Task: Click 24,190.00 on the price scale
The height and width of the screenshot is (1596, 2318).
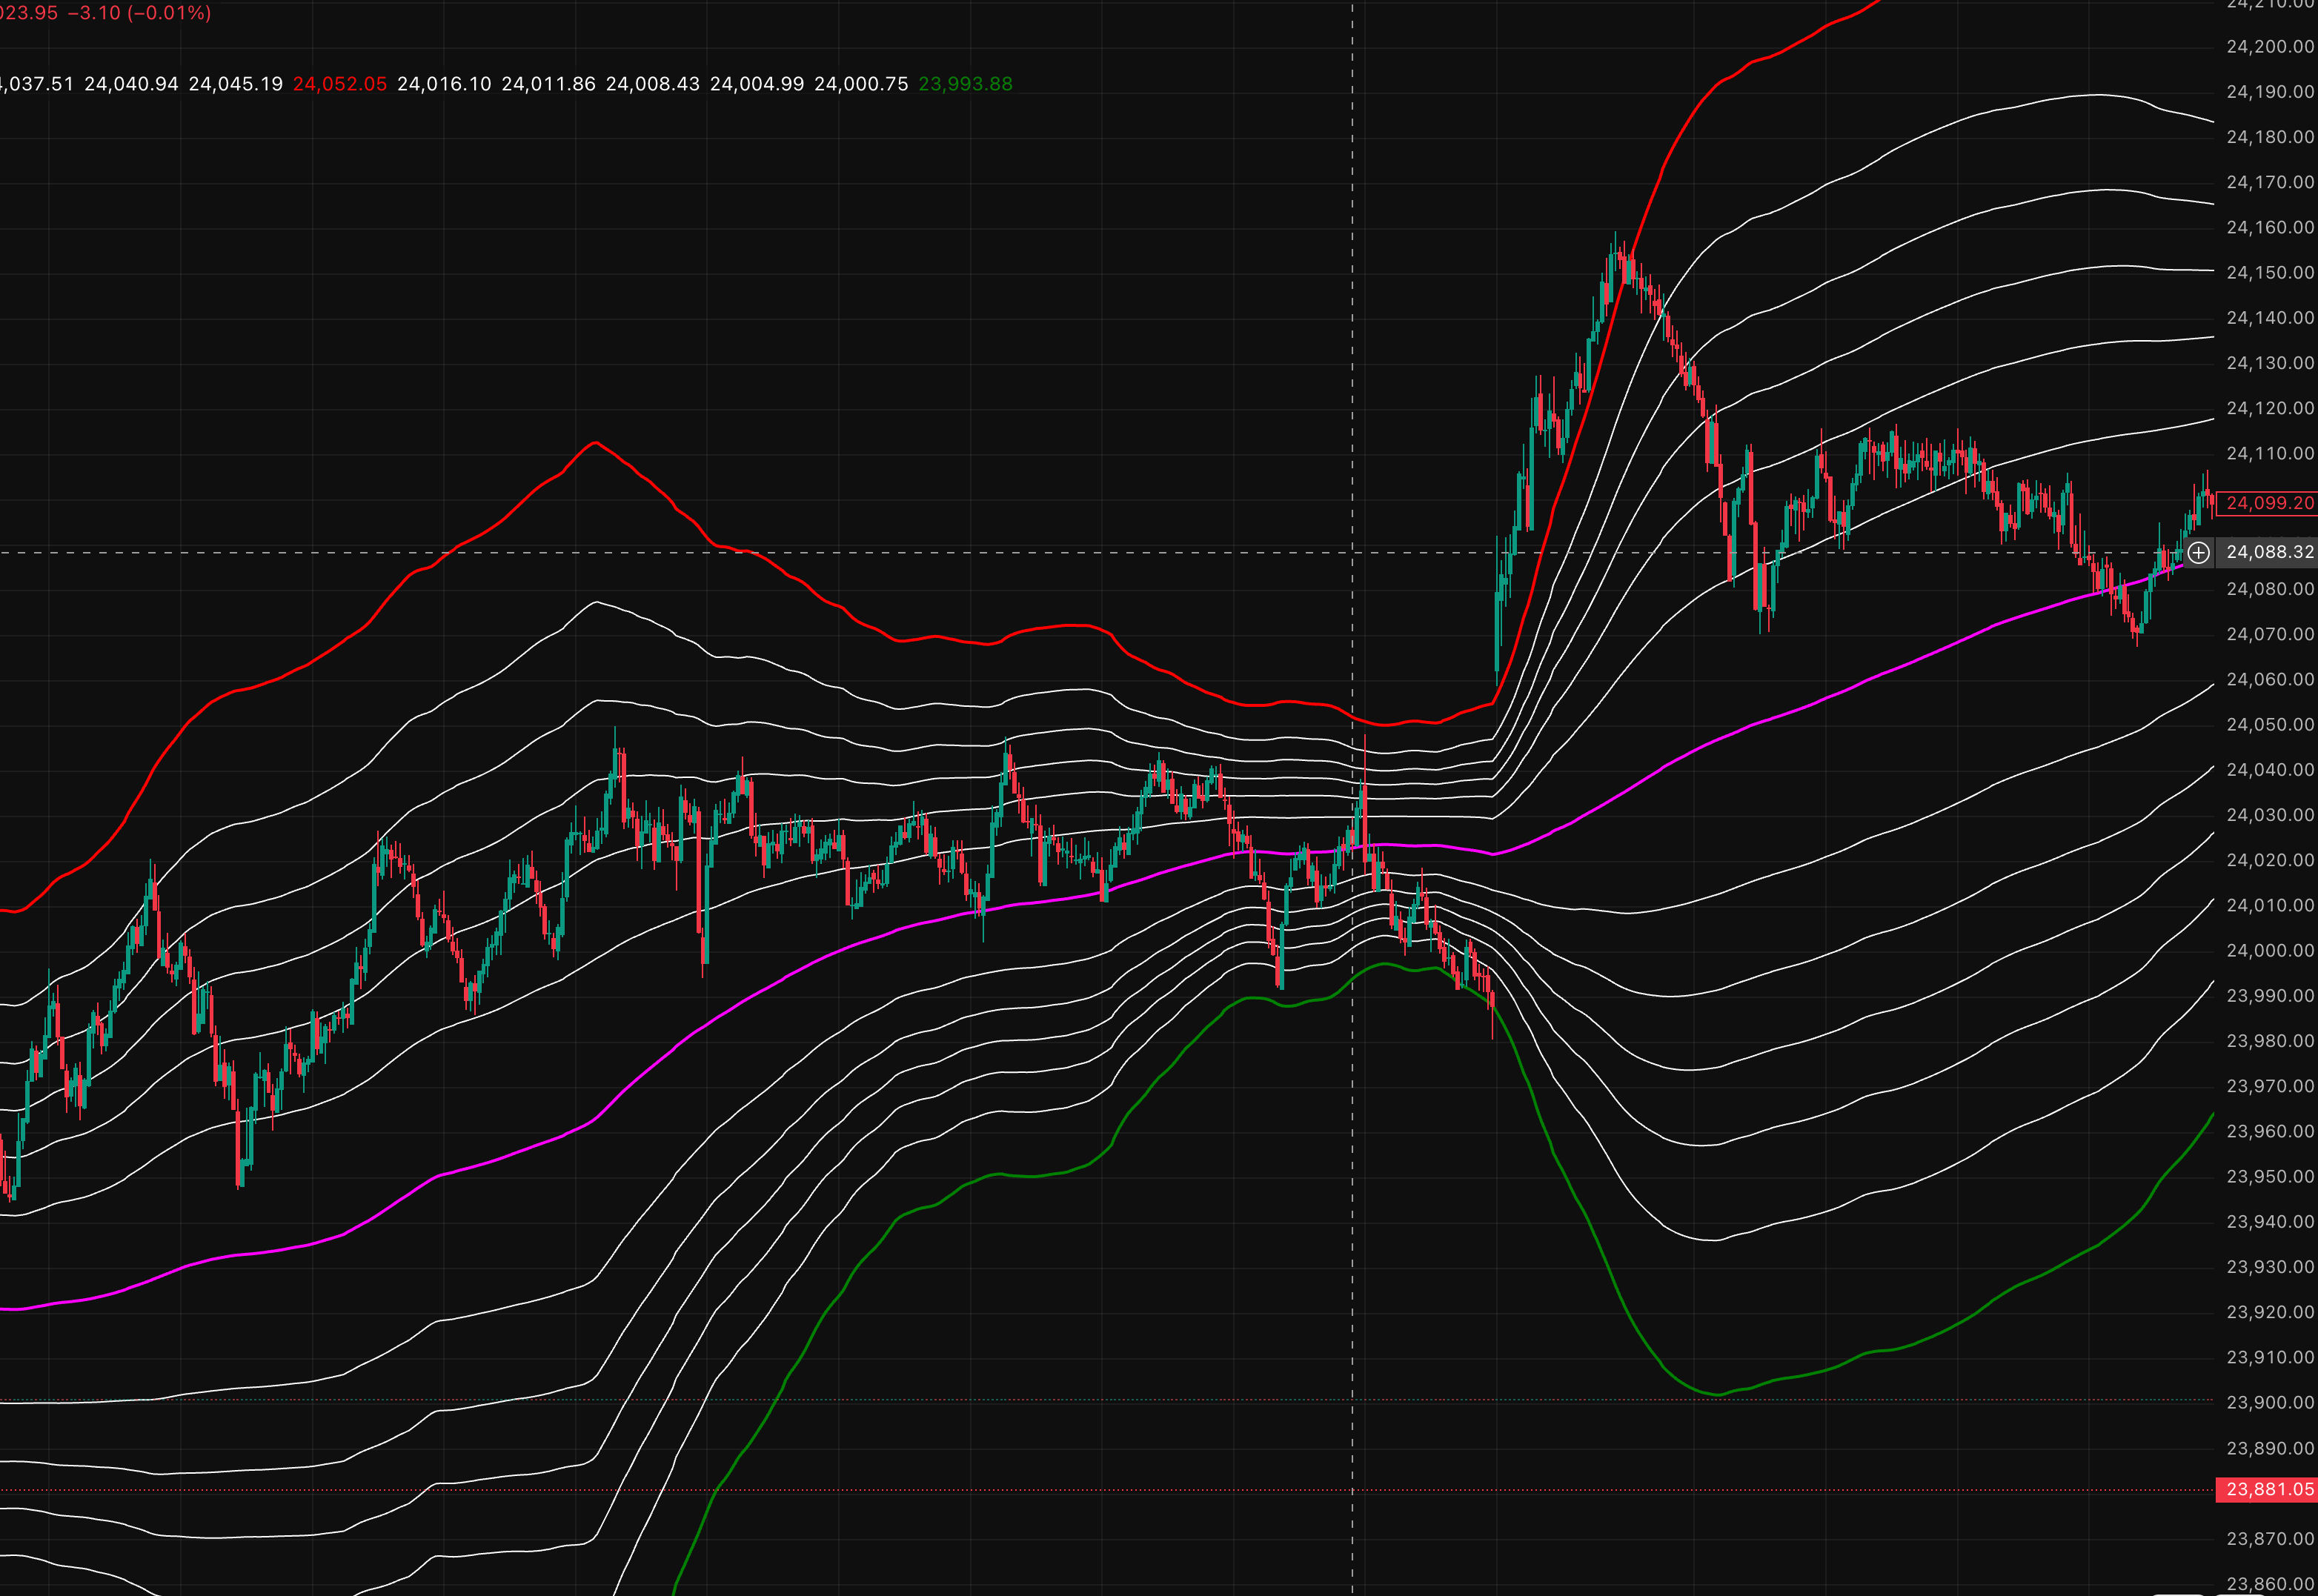Action: (2270, 91)
